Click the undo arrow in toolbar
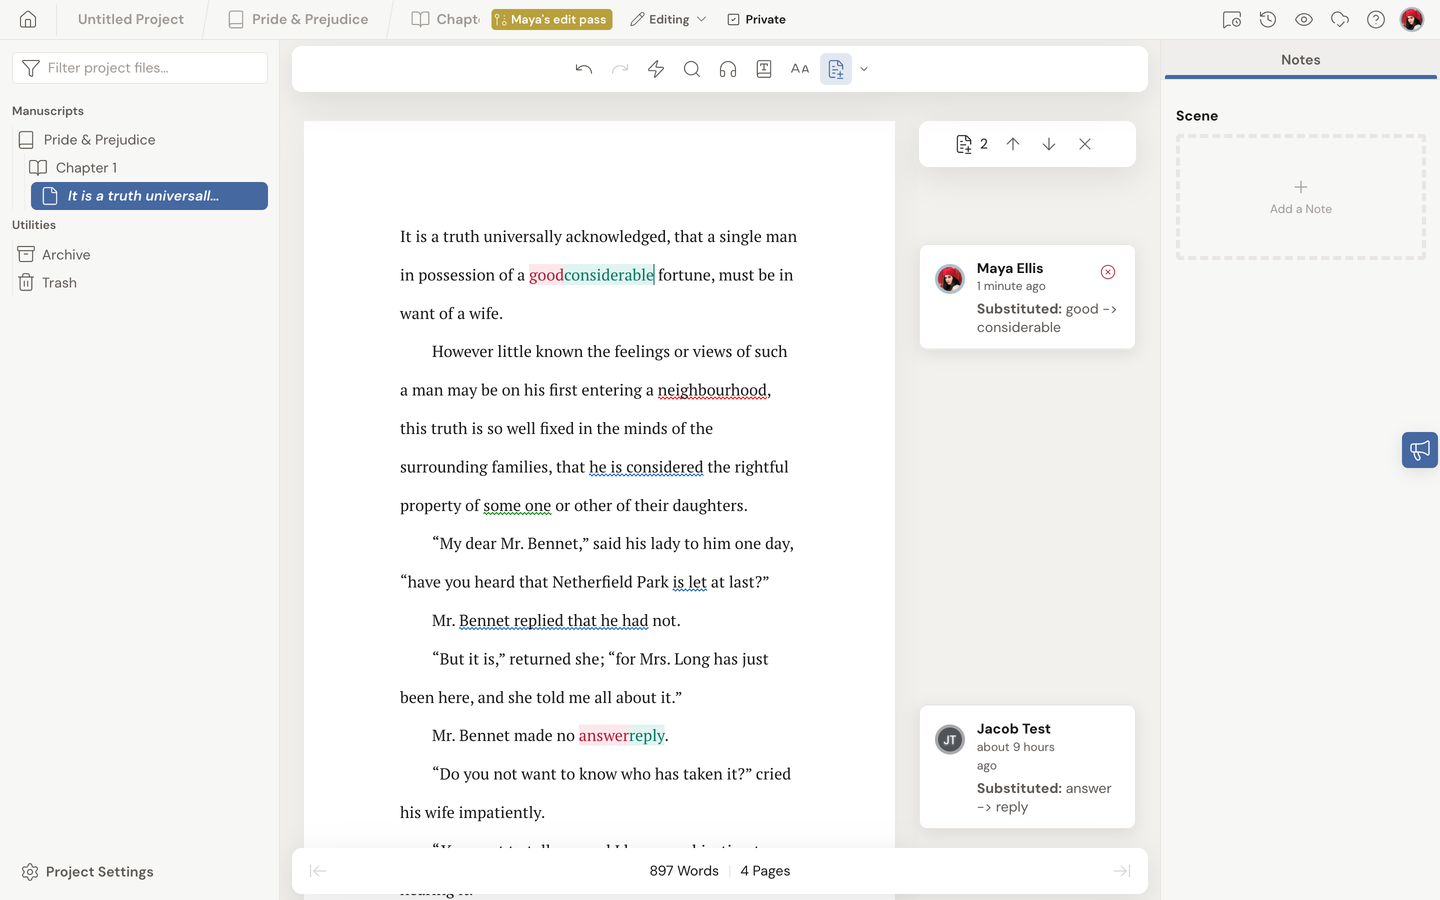1440x900 pixels. tap(584, 69)
